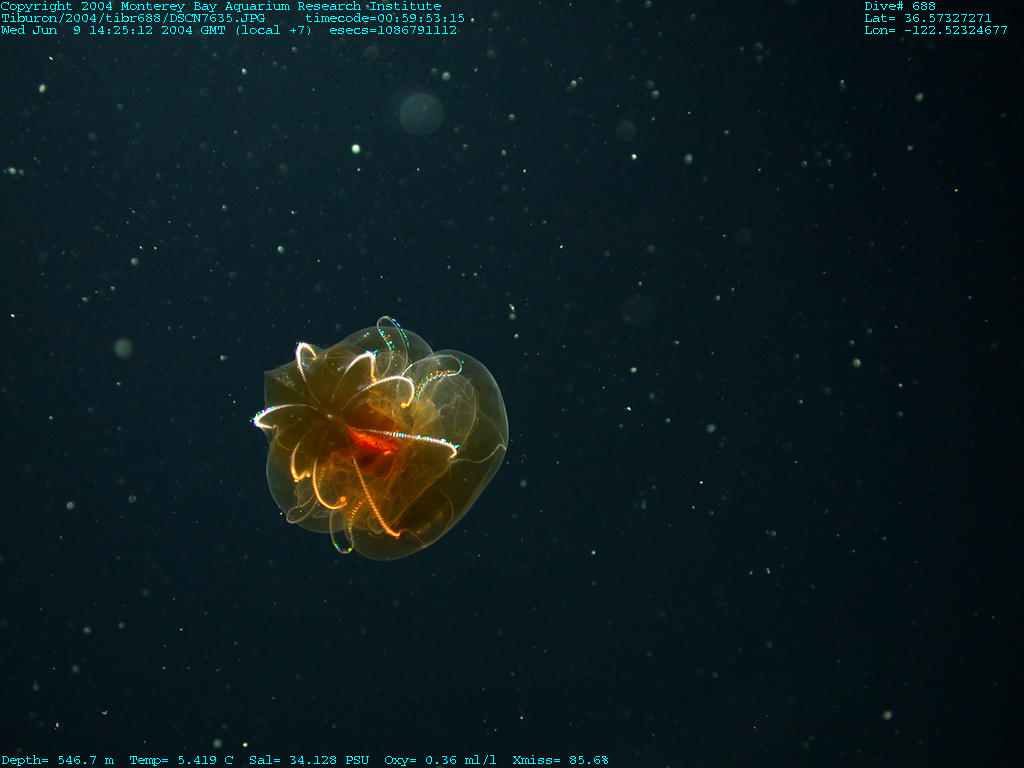The image size is (1024, 768).
Task: Click the orange comb jelly in the center
Action: 381,438
